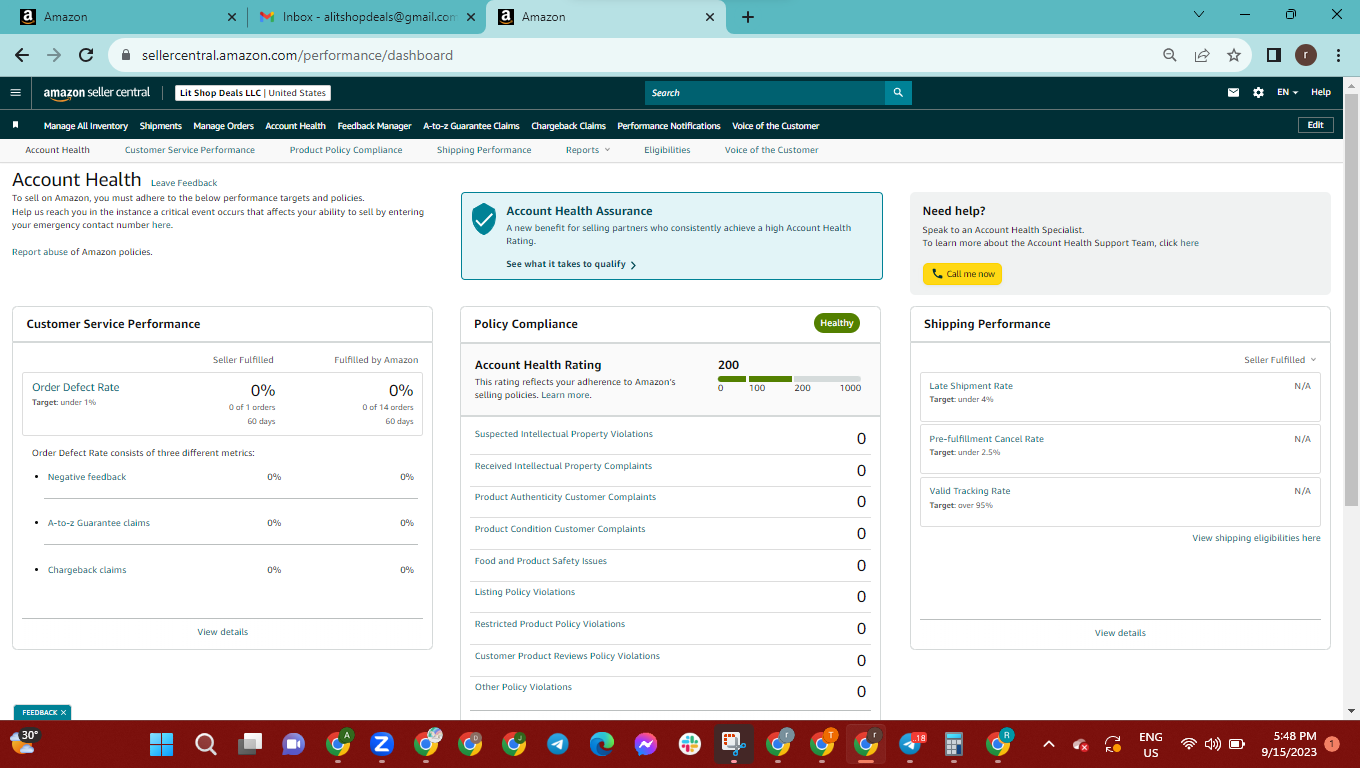Screen dimensions: 1360x768
Task: Open the Task View icon in taskbar
Action: (x=249, y=744)
